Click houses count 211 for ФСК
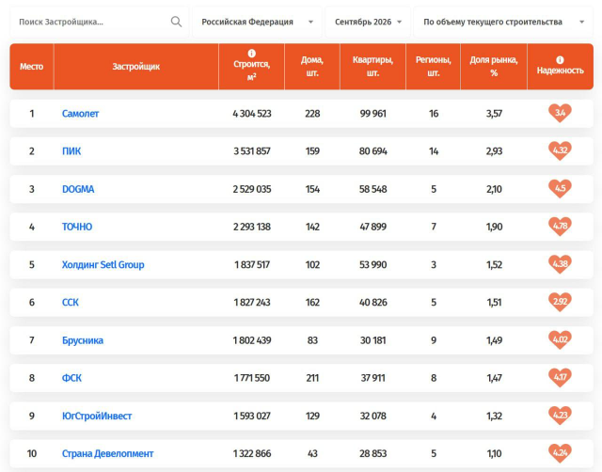 click(x=312, y=378)
